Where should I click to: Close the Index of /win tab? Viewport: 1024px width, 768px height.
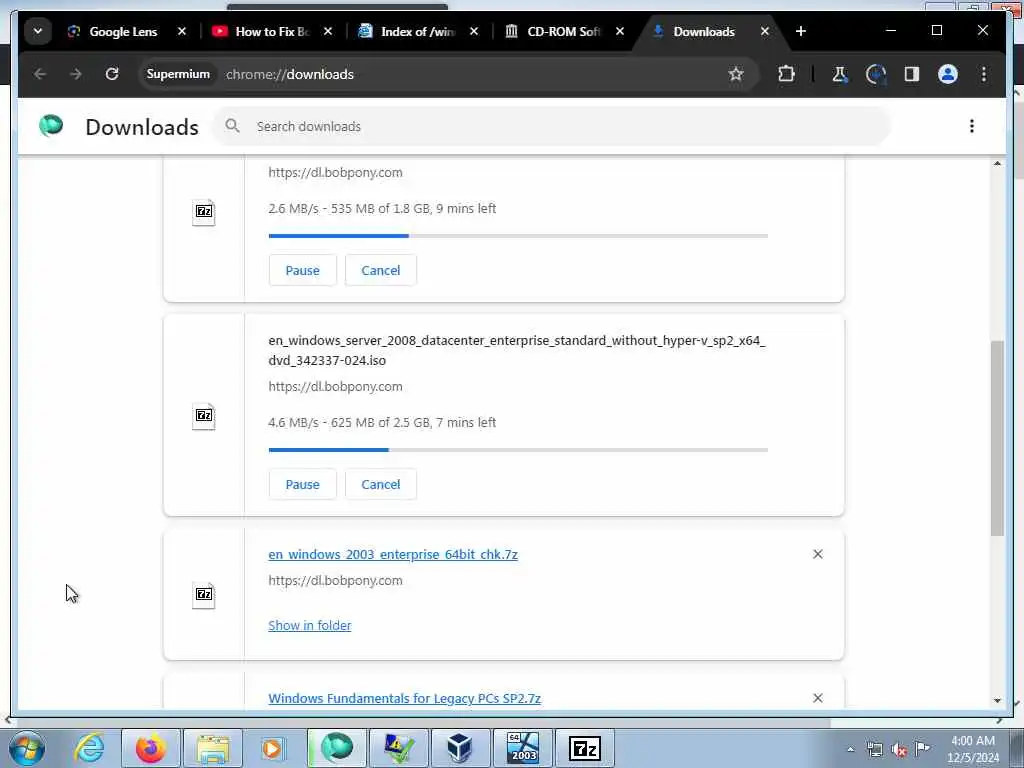coord(474,31)
